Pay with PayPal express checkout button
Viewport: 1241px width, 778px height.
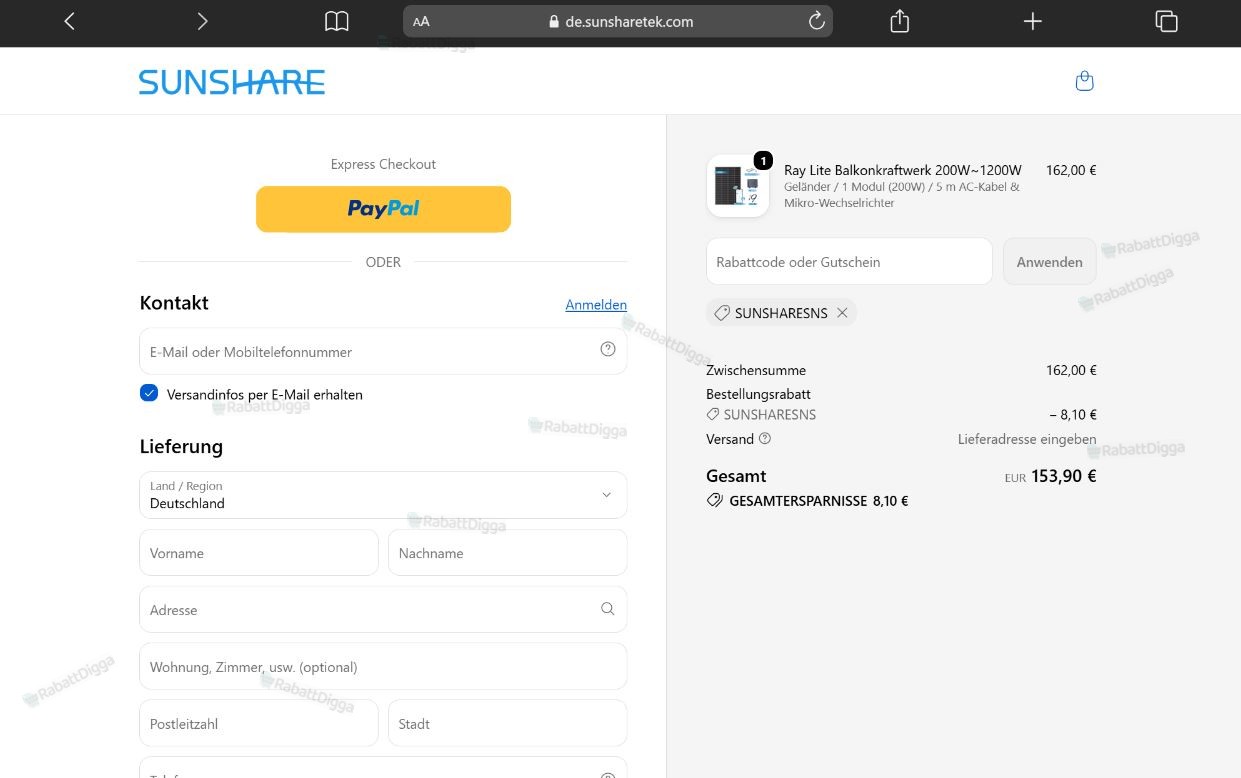383,209
